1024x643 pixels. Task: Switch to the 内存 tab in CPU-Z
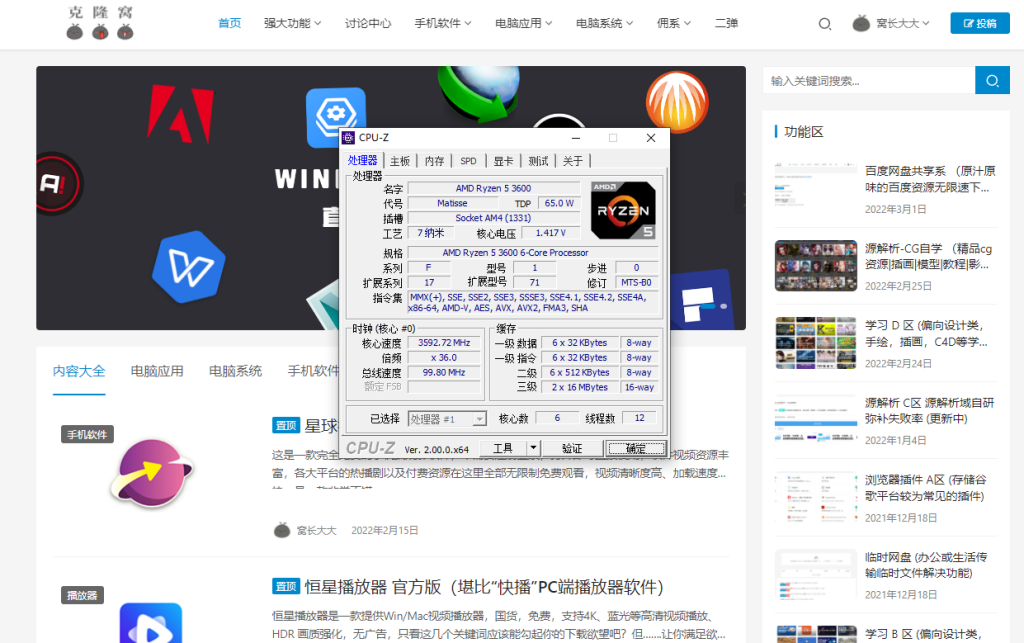[434, 161]
